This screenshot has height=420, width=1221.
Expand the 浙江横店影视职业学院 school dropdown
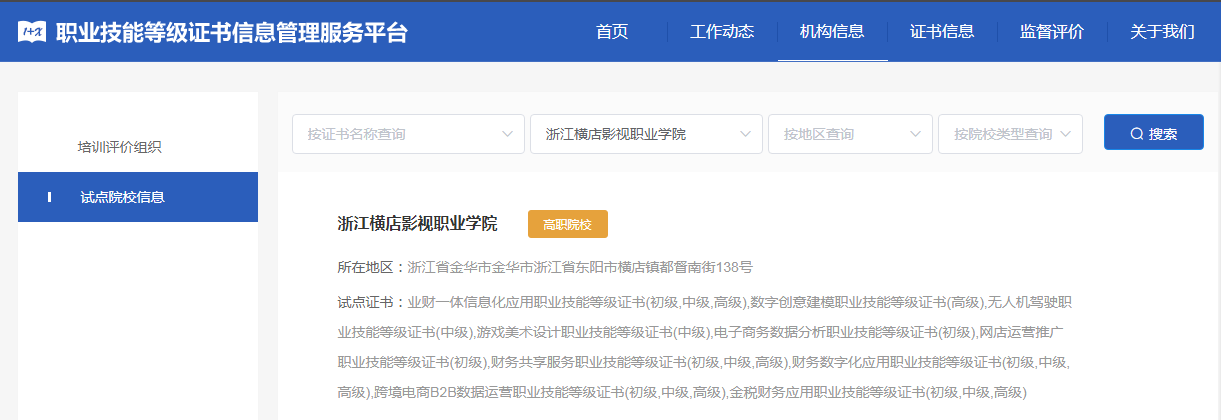(x=646, y=134)
